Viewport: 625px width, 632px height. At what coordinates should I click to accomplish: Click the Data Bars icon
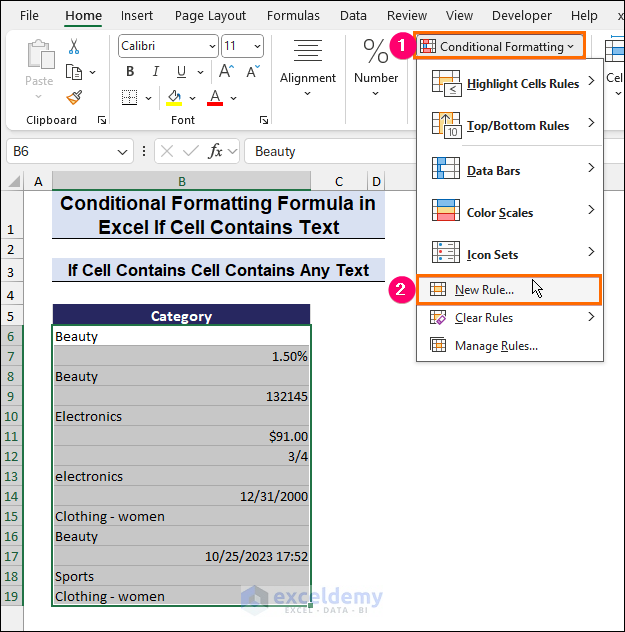pos(446,168)
